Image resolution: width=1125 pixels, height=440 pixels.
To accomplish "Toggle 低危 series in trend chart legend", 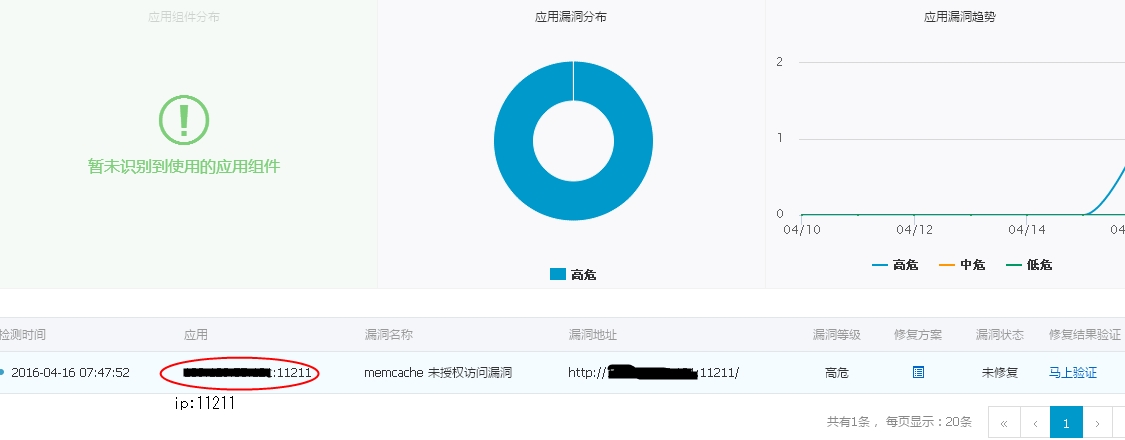I will click(x=1029, y=265).
